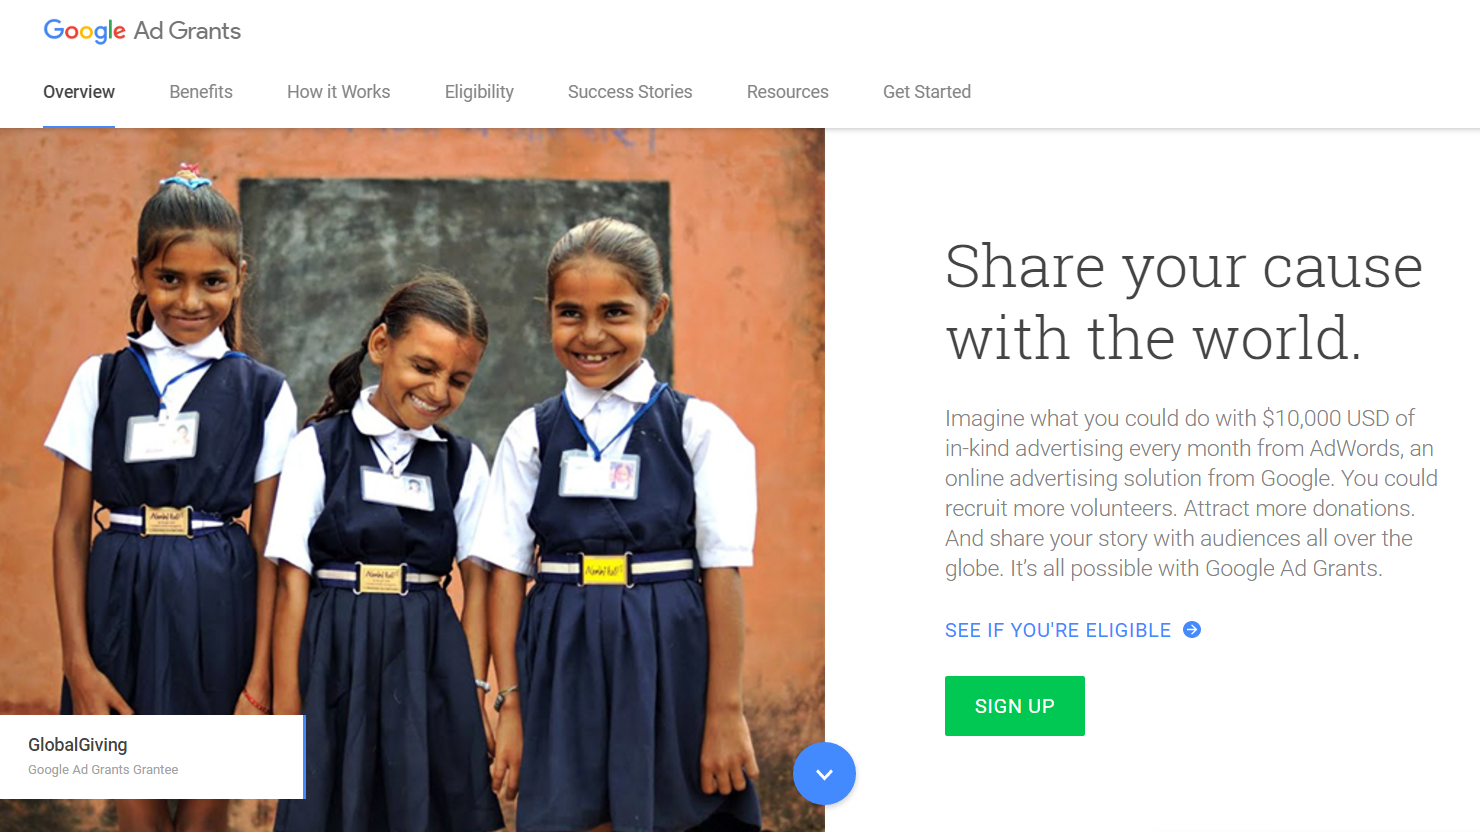Click the arrow icon beside See If You're Eligible
This screenshot has width=1480, height=832.
click(x=1192, y=630)
